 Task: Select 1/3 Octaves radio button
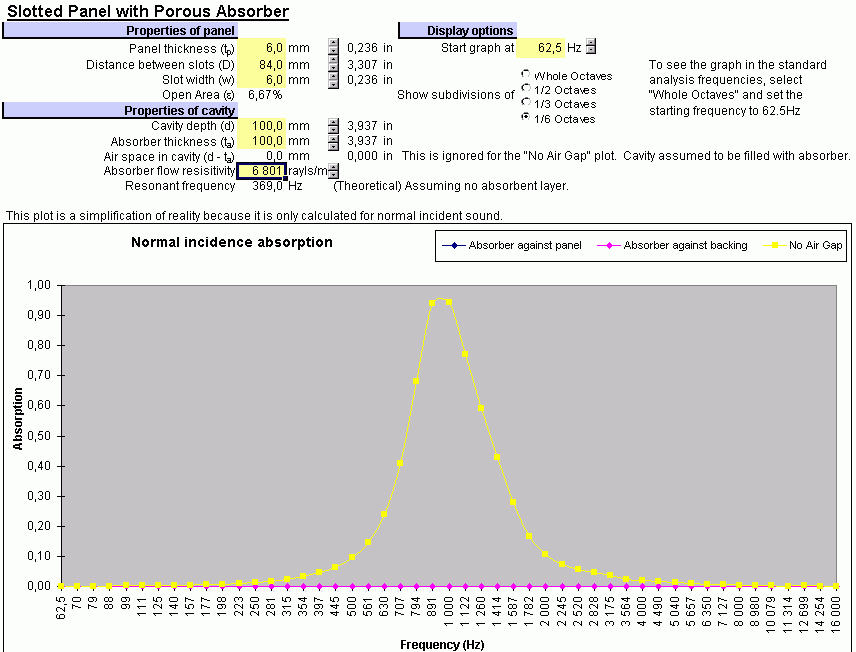(x=526, y=103)
